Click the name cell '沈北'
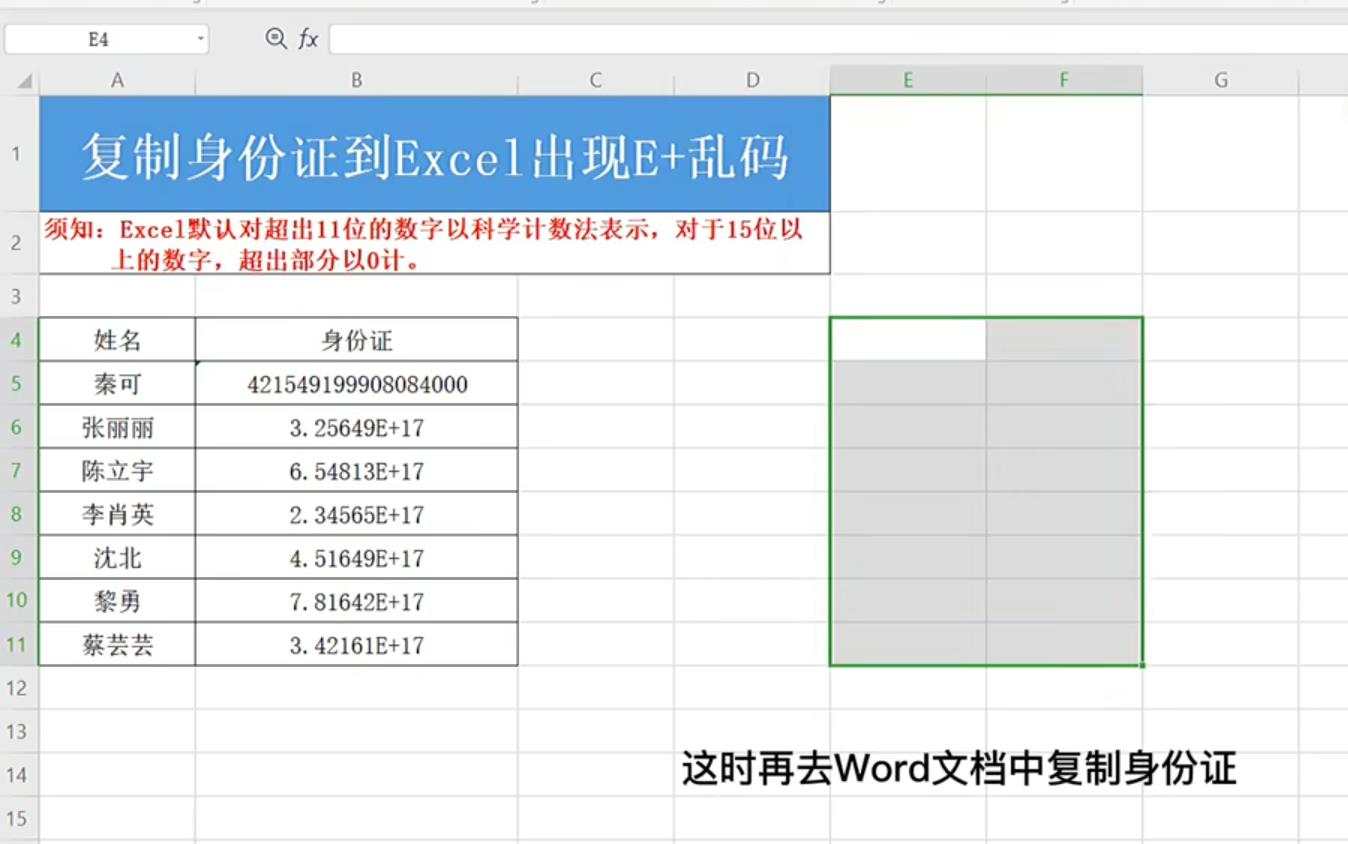Viewport: 1348px width, 844px height. point(117,558)
